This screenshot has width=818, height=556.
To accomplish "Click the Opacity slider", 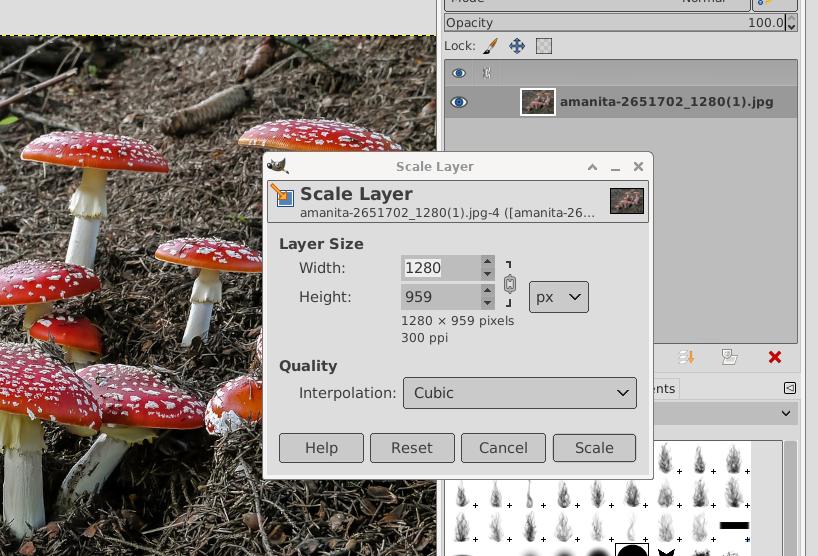I will pyautogui.click(x=615, y=22).
